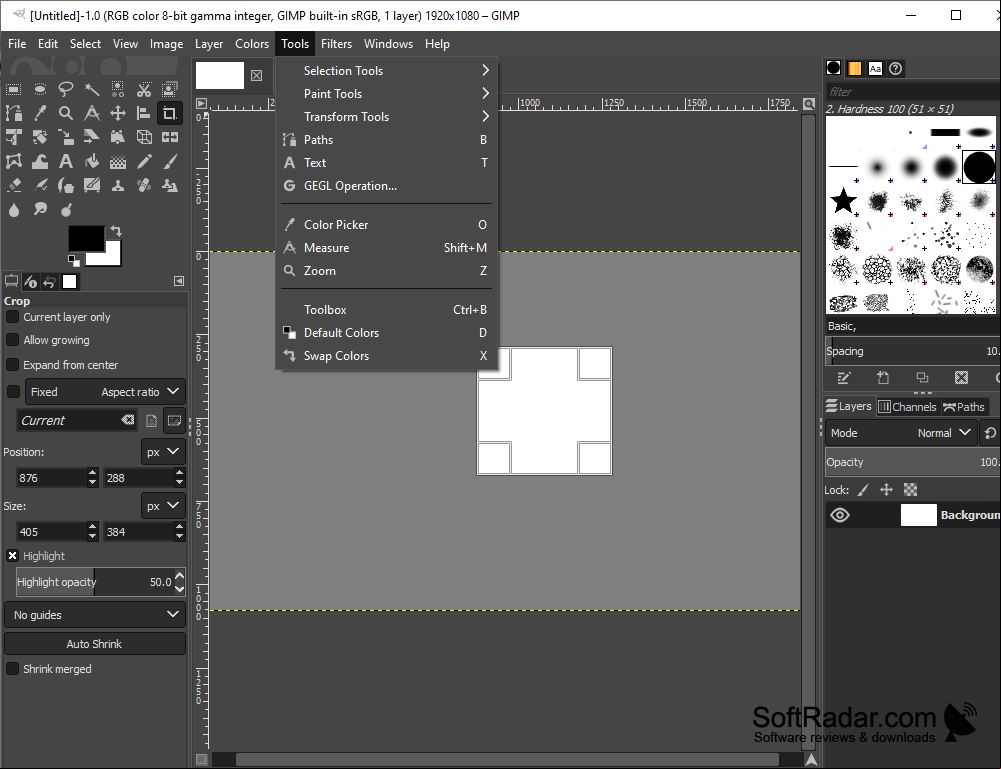Toggle the Fixed aspect ratio checkbox
This screenshot has width=1001, height=769.
pos(12,391)
